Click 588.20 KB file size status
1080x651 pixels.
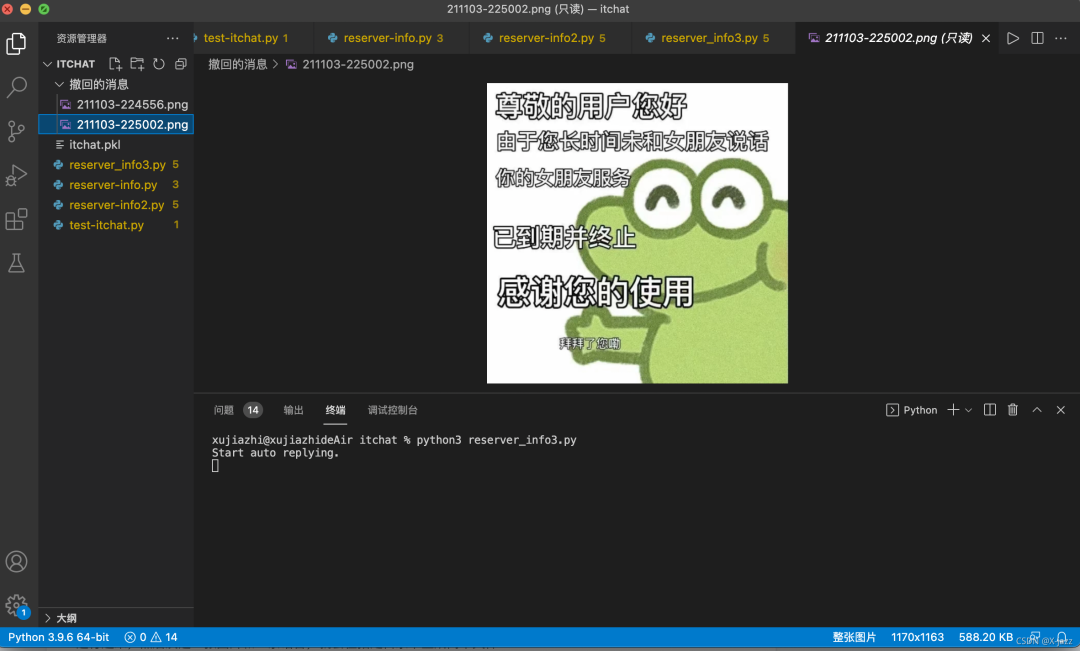(x=986, y=637)
